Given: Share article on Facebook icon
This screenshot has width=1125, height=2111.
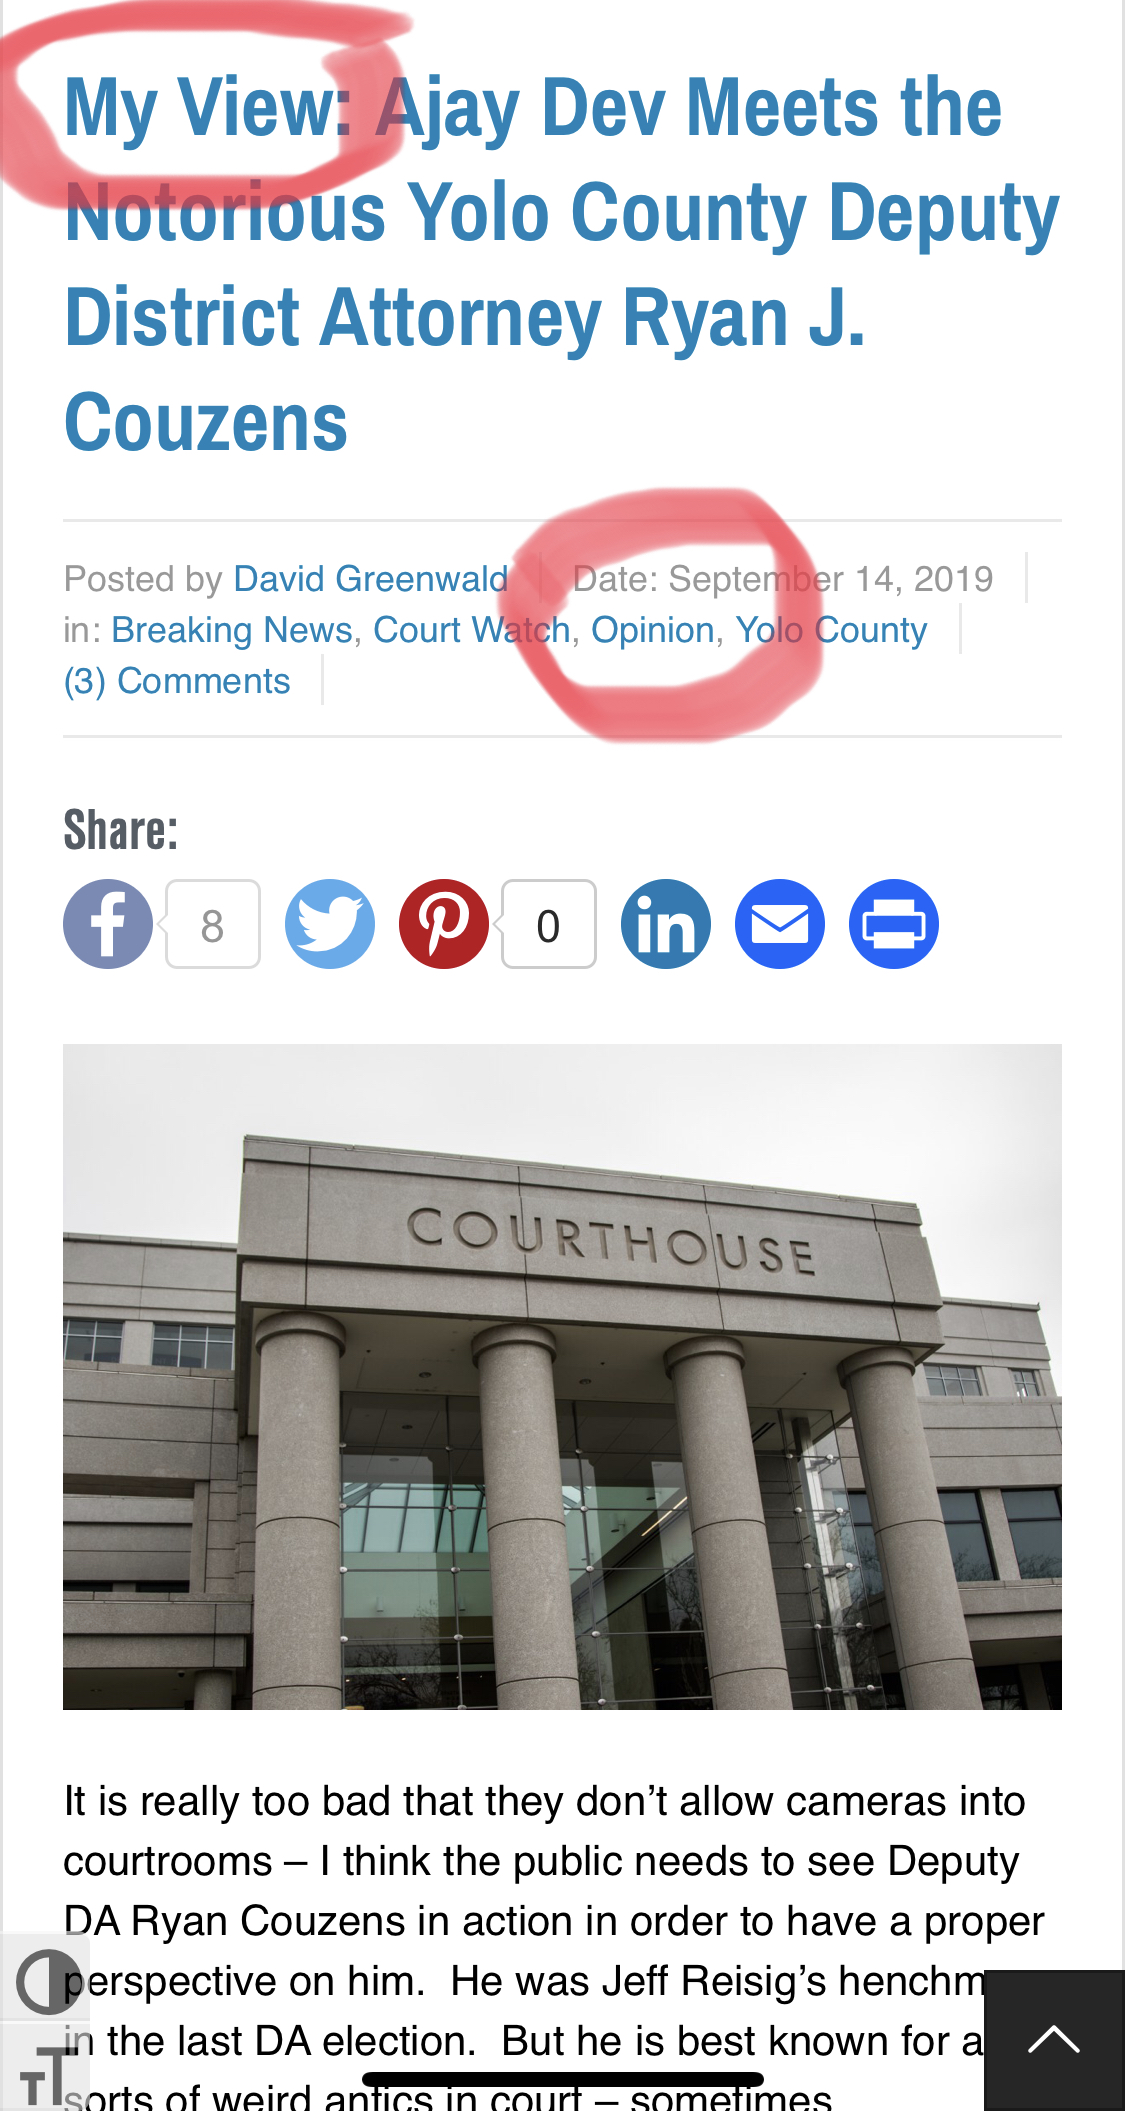Looking at the screenshot, I should pos(108,924).
